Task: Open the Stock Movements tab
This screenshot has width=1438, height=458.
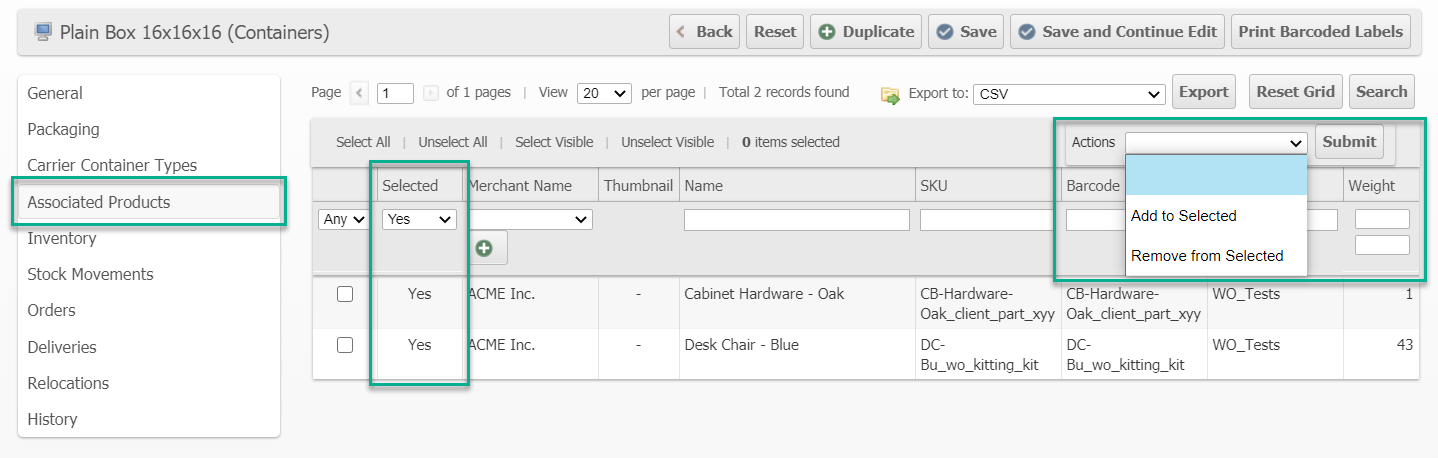Action: pos(90,274)
